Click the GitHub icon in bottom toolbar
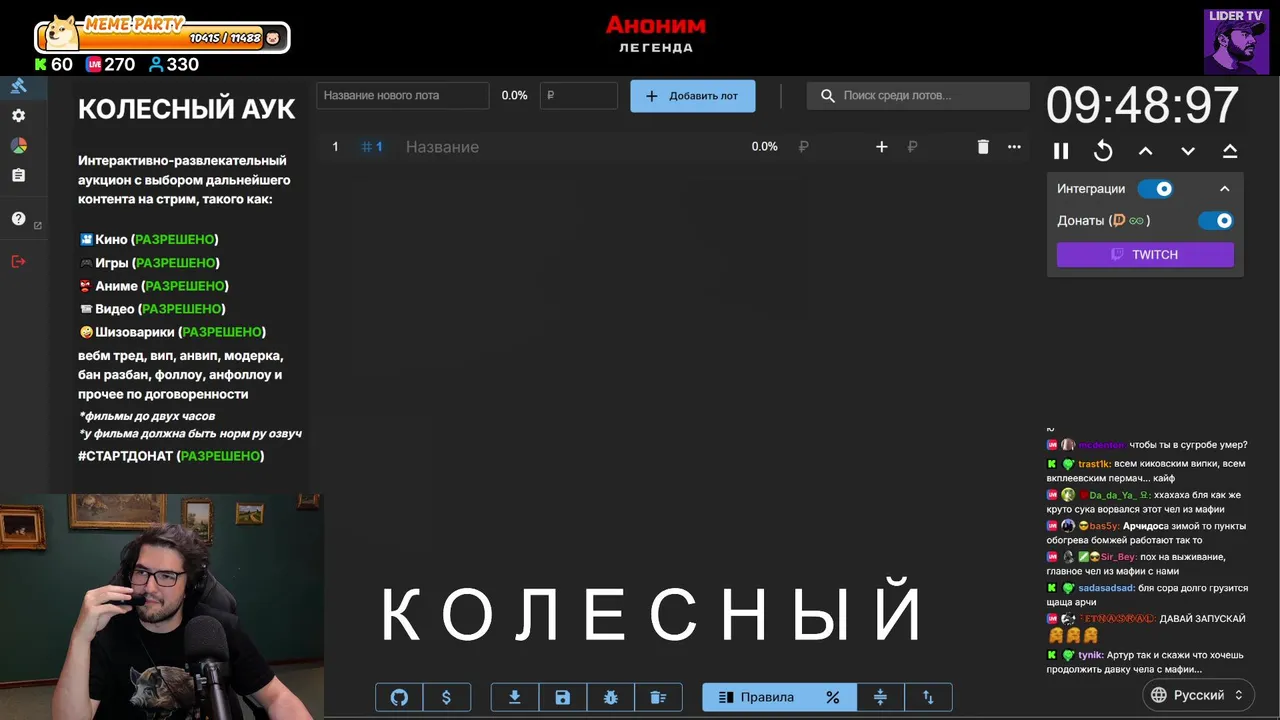Image resolution: width=1280 pixels, height=720 pixels. 399,697
